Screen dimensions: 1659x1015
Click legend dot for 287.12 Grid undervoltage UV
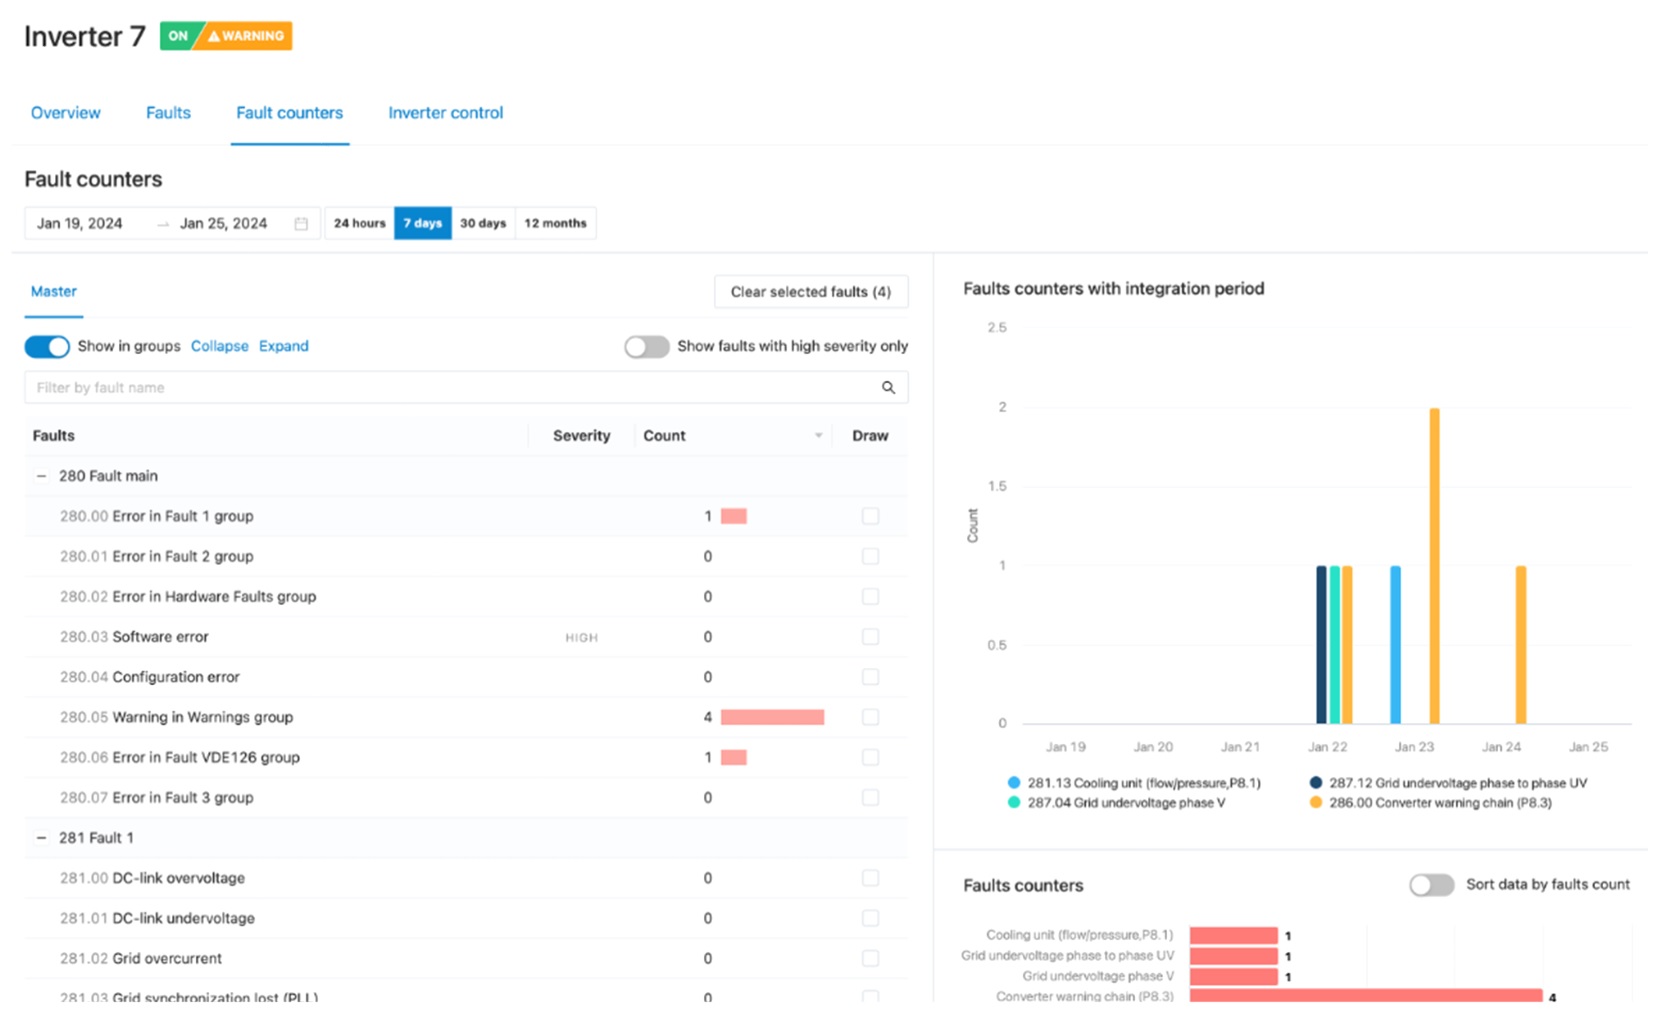coord(1316,783)
